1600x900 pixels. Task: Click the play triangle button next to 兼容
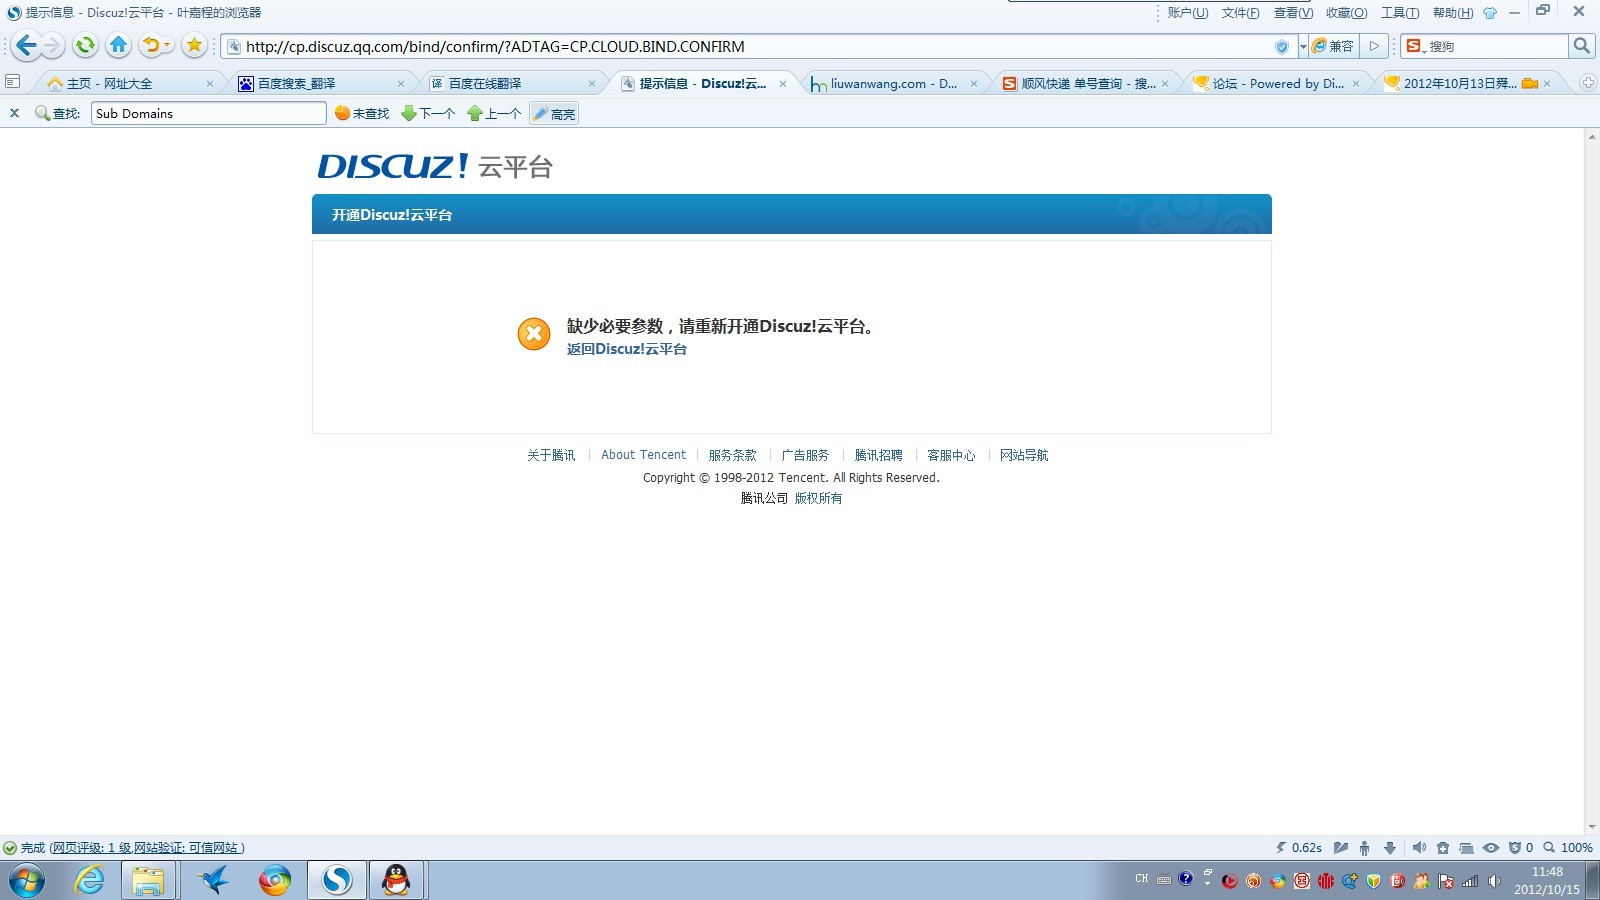(x=1375, y=46)
